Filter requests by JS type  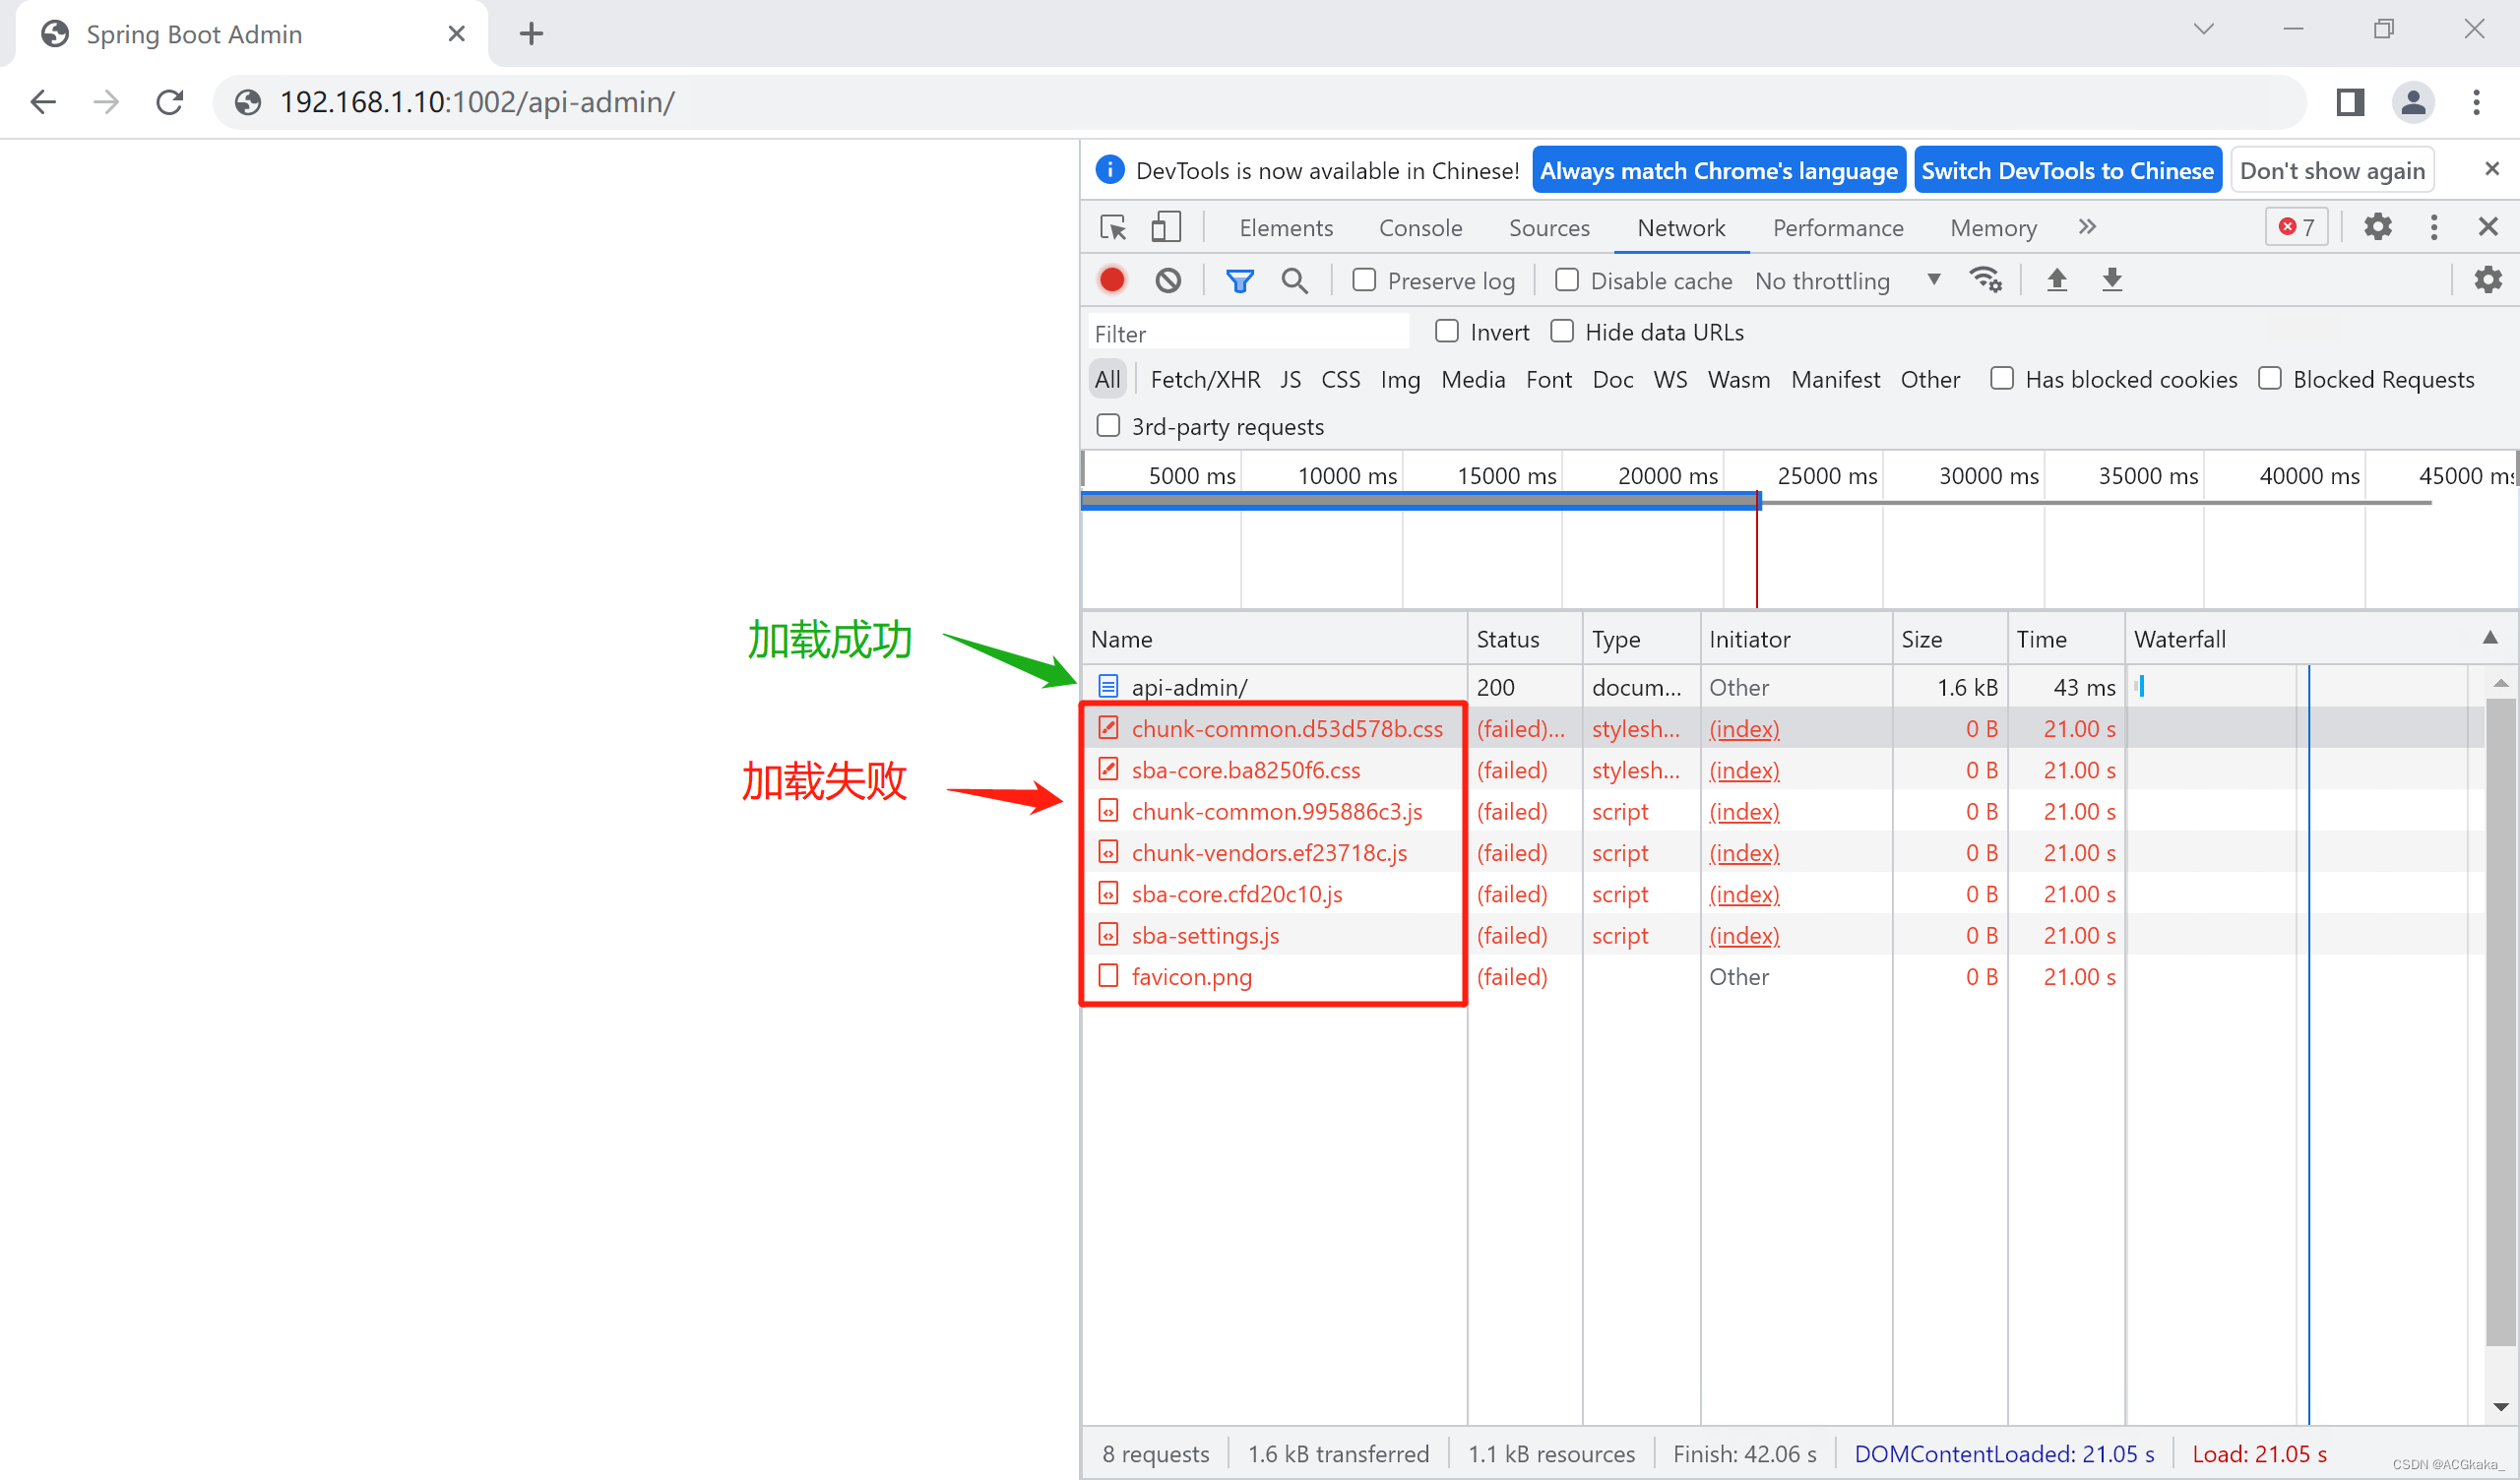[x=1290, y=379]
